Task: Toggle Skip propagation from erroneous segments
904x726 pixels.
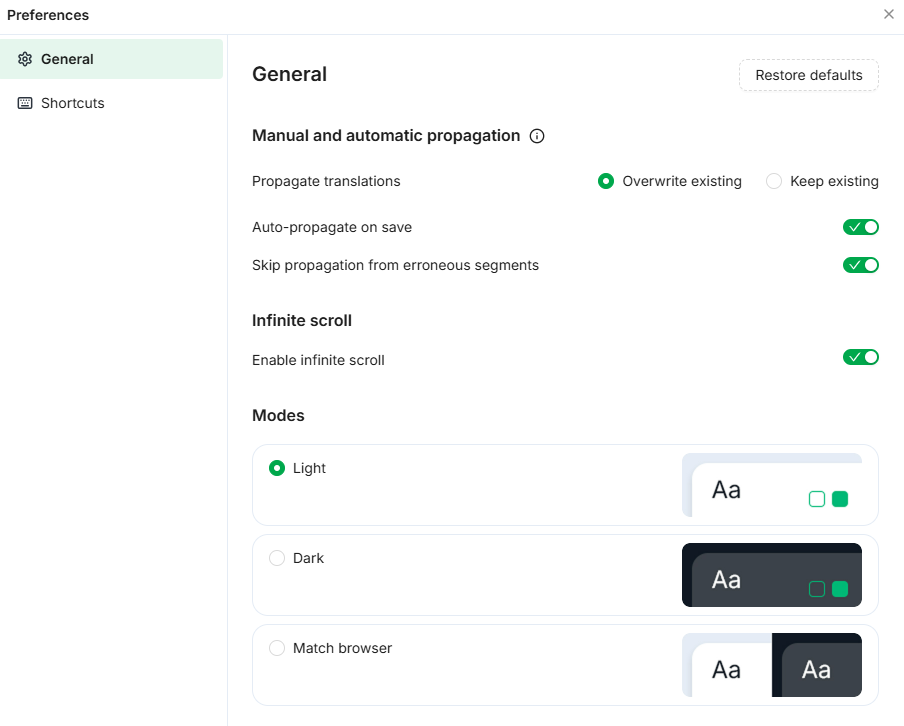Action: click(860, 265)
